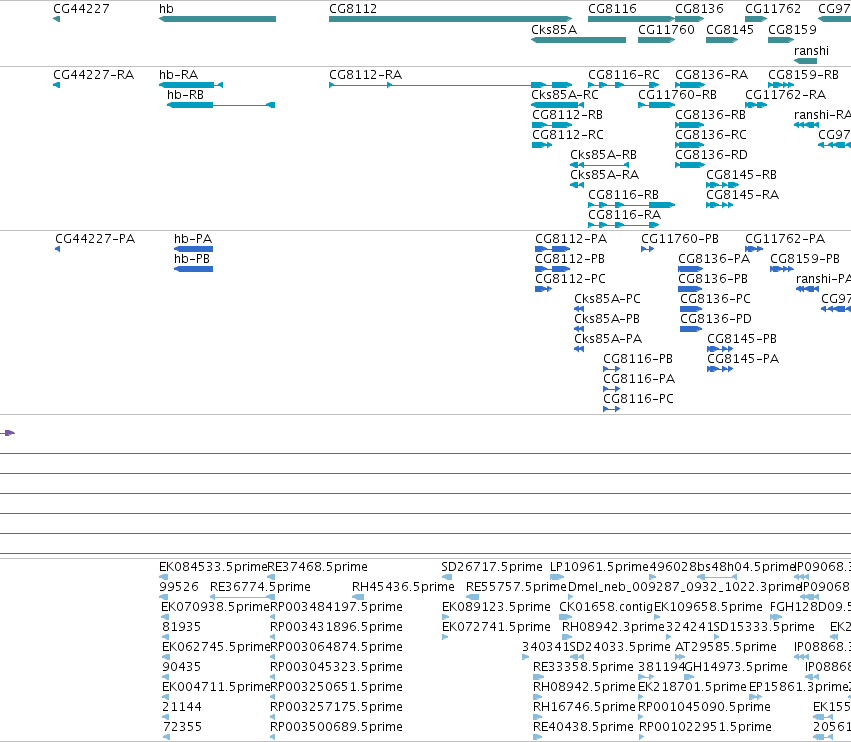Select the Cks85A-RB transcript label

[x=604, y=155]
